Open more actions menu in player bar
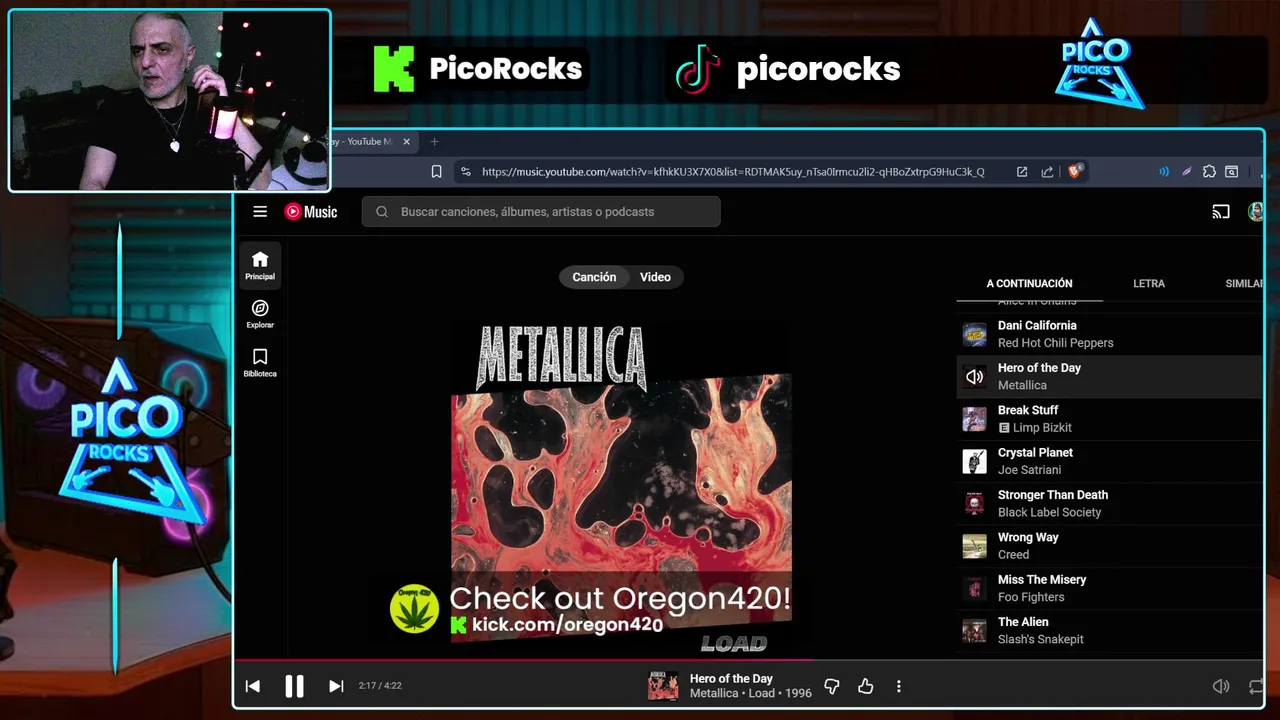The width and height of the screenshot is (1280, 720). point(898,686)
